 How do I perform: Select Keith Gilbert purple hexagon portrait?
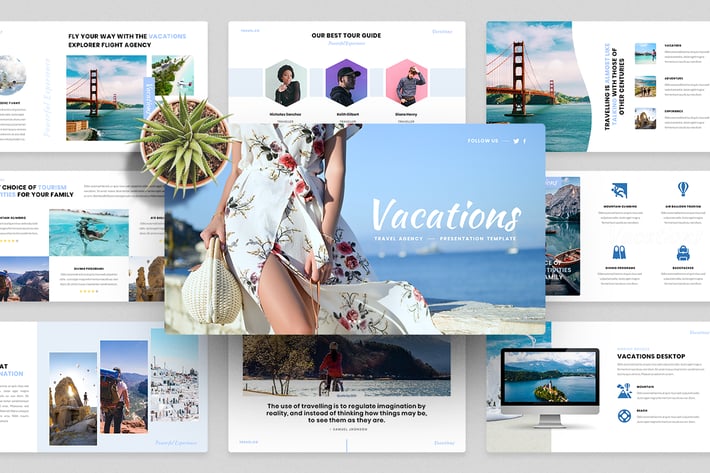point(346,82)
